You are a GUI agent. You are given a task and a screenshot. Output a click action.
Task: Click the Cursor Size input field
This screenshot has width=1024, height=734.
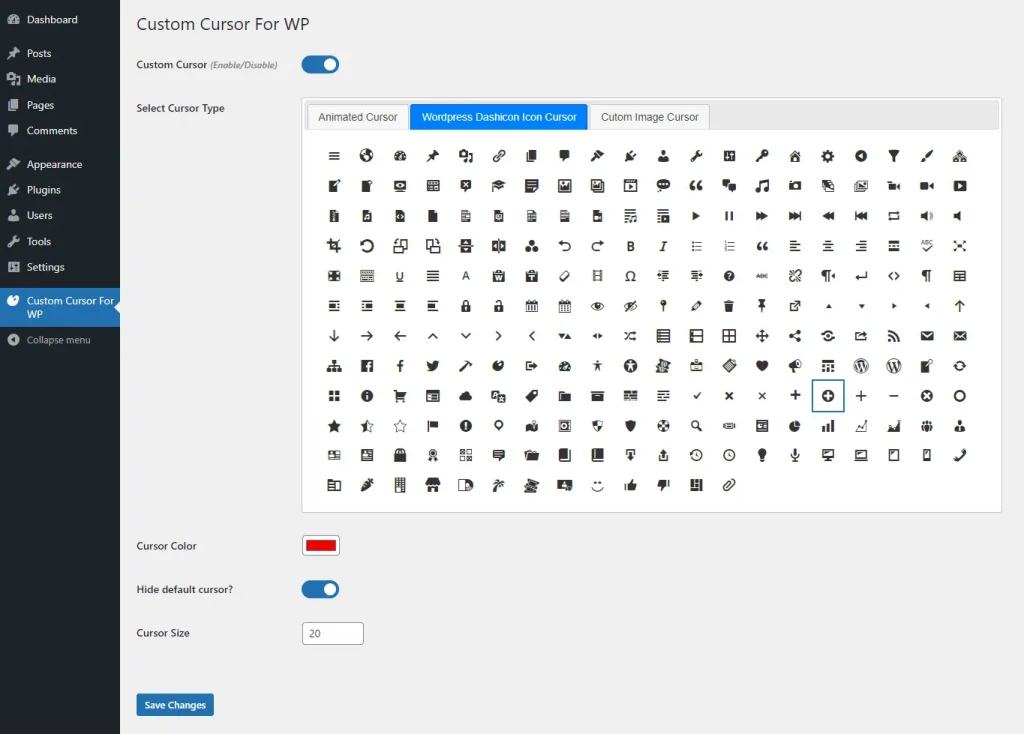coord(332,633)
